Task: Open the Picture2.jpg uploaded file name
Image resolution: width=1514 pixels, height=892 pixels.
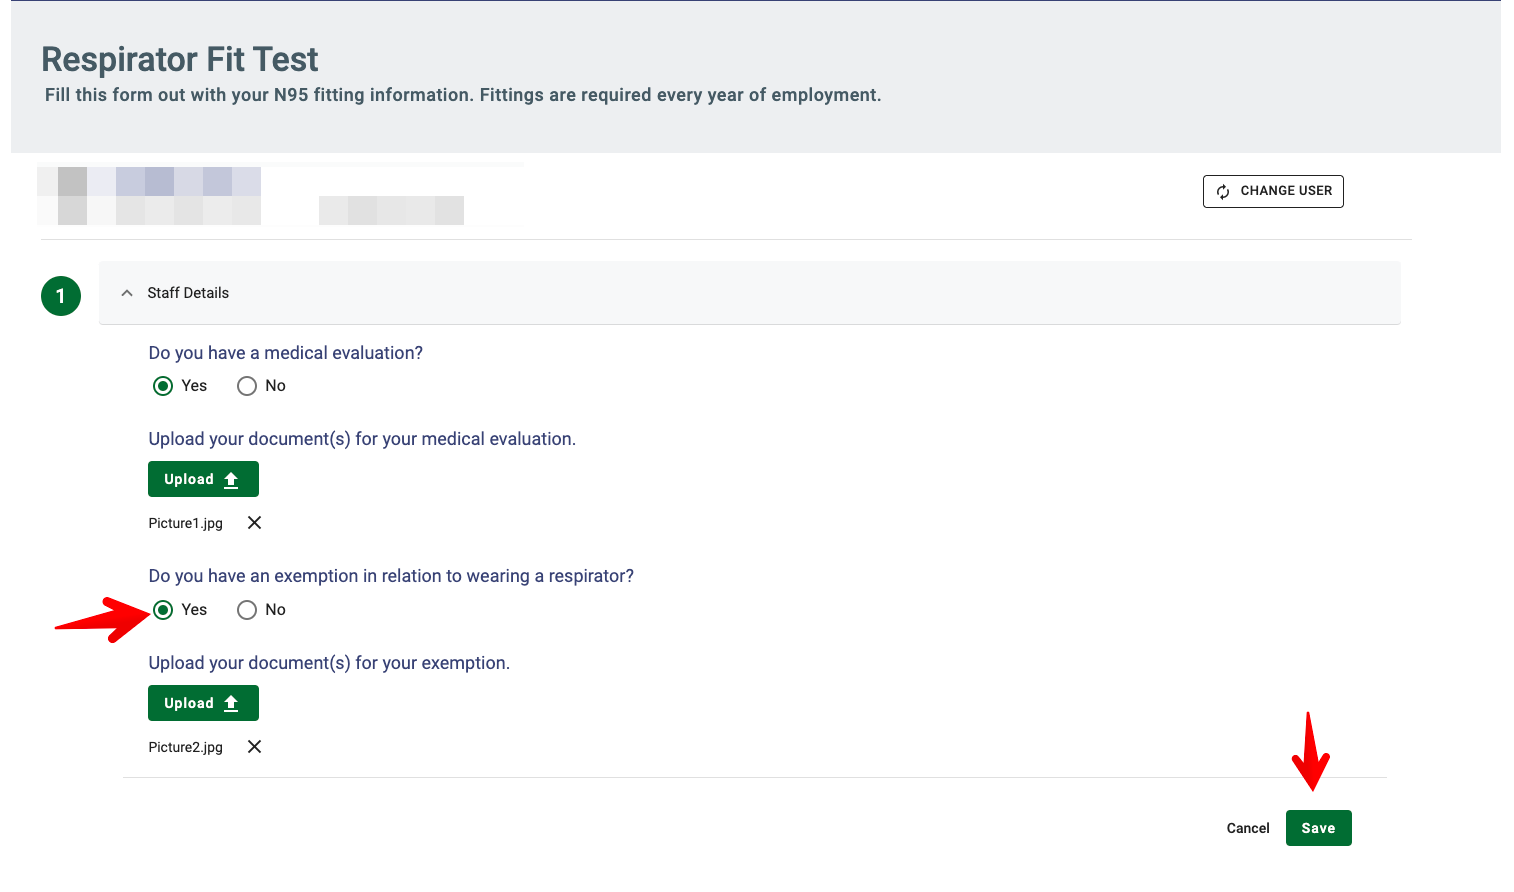Action: point(186,747)
